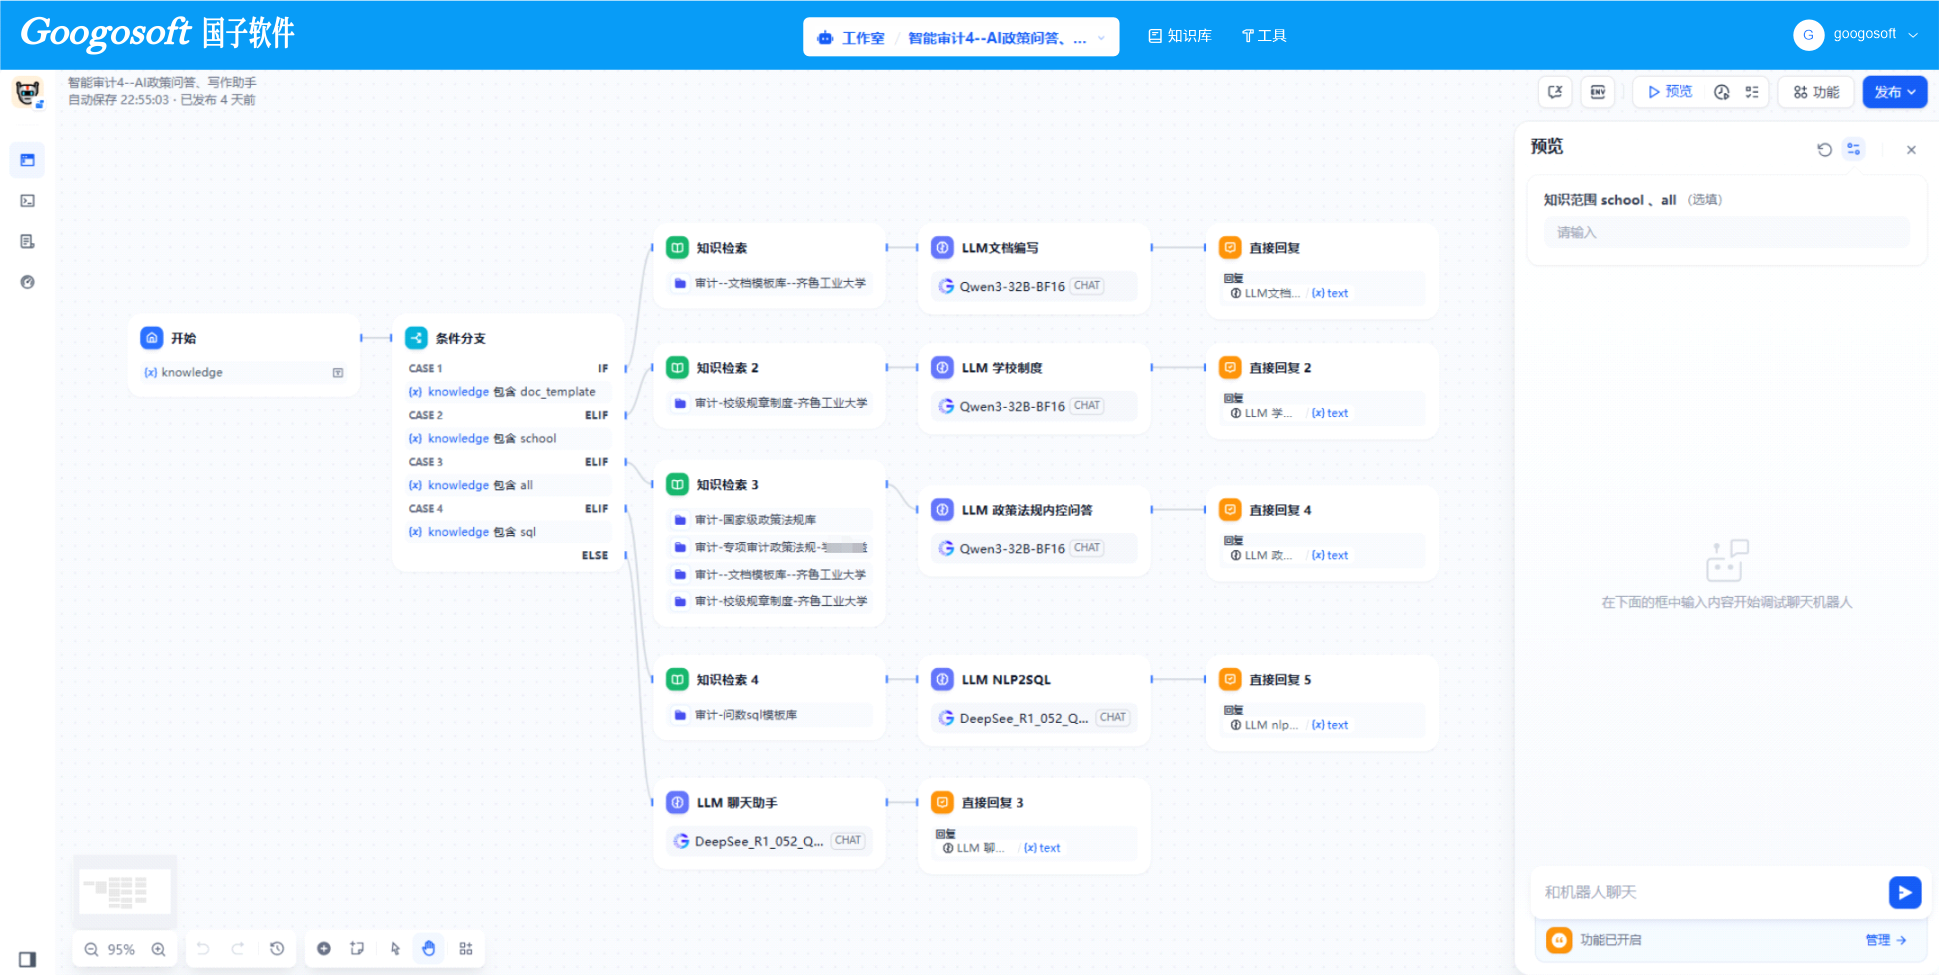Click the organize nodes layout icon
The width and height of the screenshot is (1939, 975).
click(466, 949)
